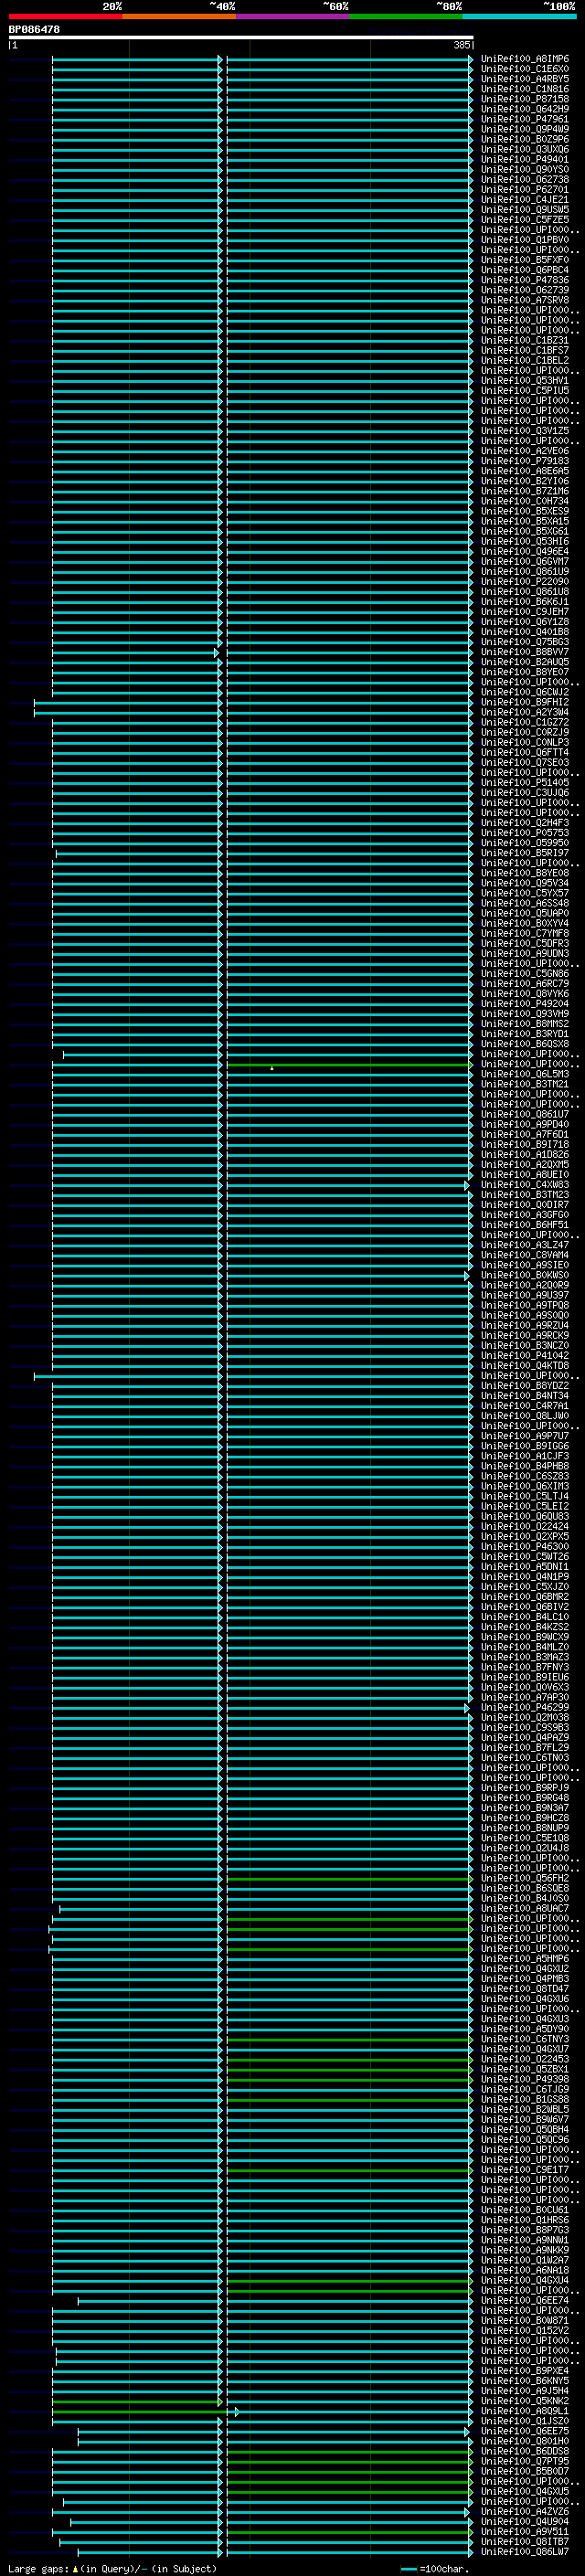Select hit label UniRef100_Q5KNK2
The height and width of the screenshot is (2576, 585).
click(x=525, y=2401)
